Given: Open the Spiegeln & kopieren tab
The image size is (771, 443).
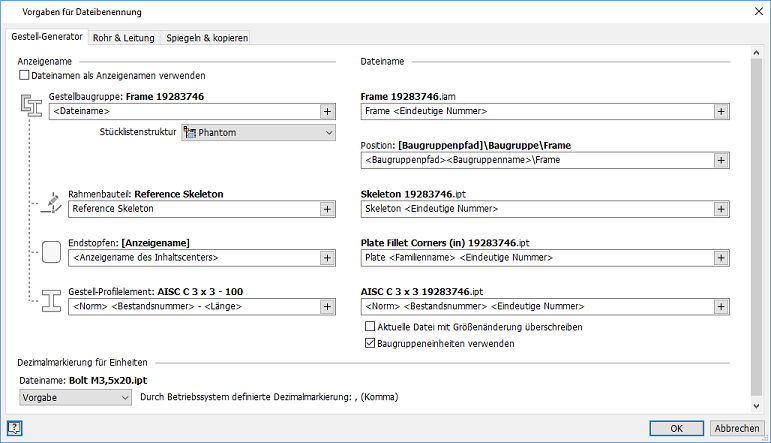Looking at the screenshot, I should pos(206,38).
